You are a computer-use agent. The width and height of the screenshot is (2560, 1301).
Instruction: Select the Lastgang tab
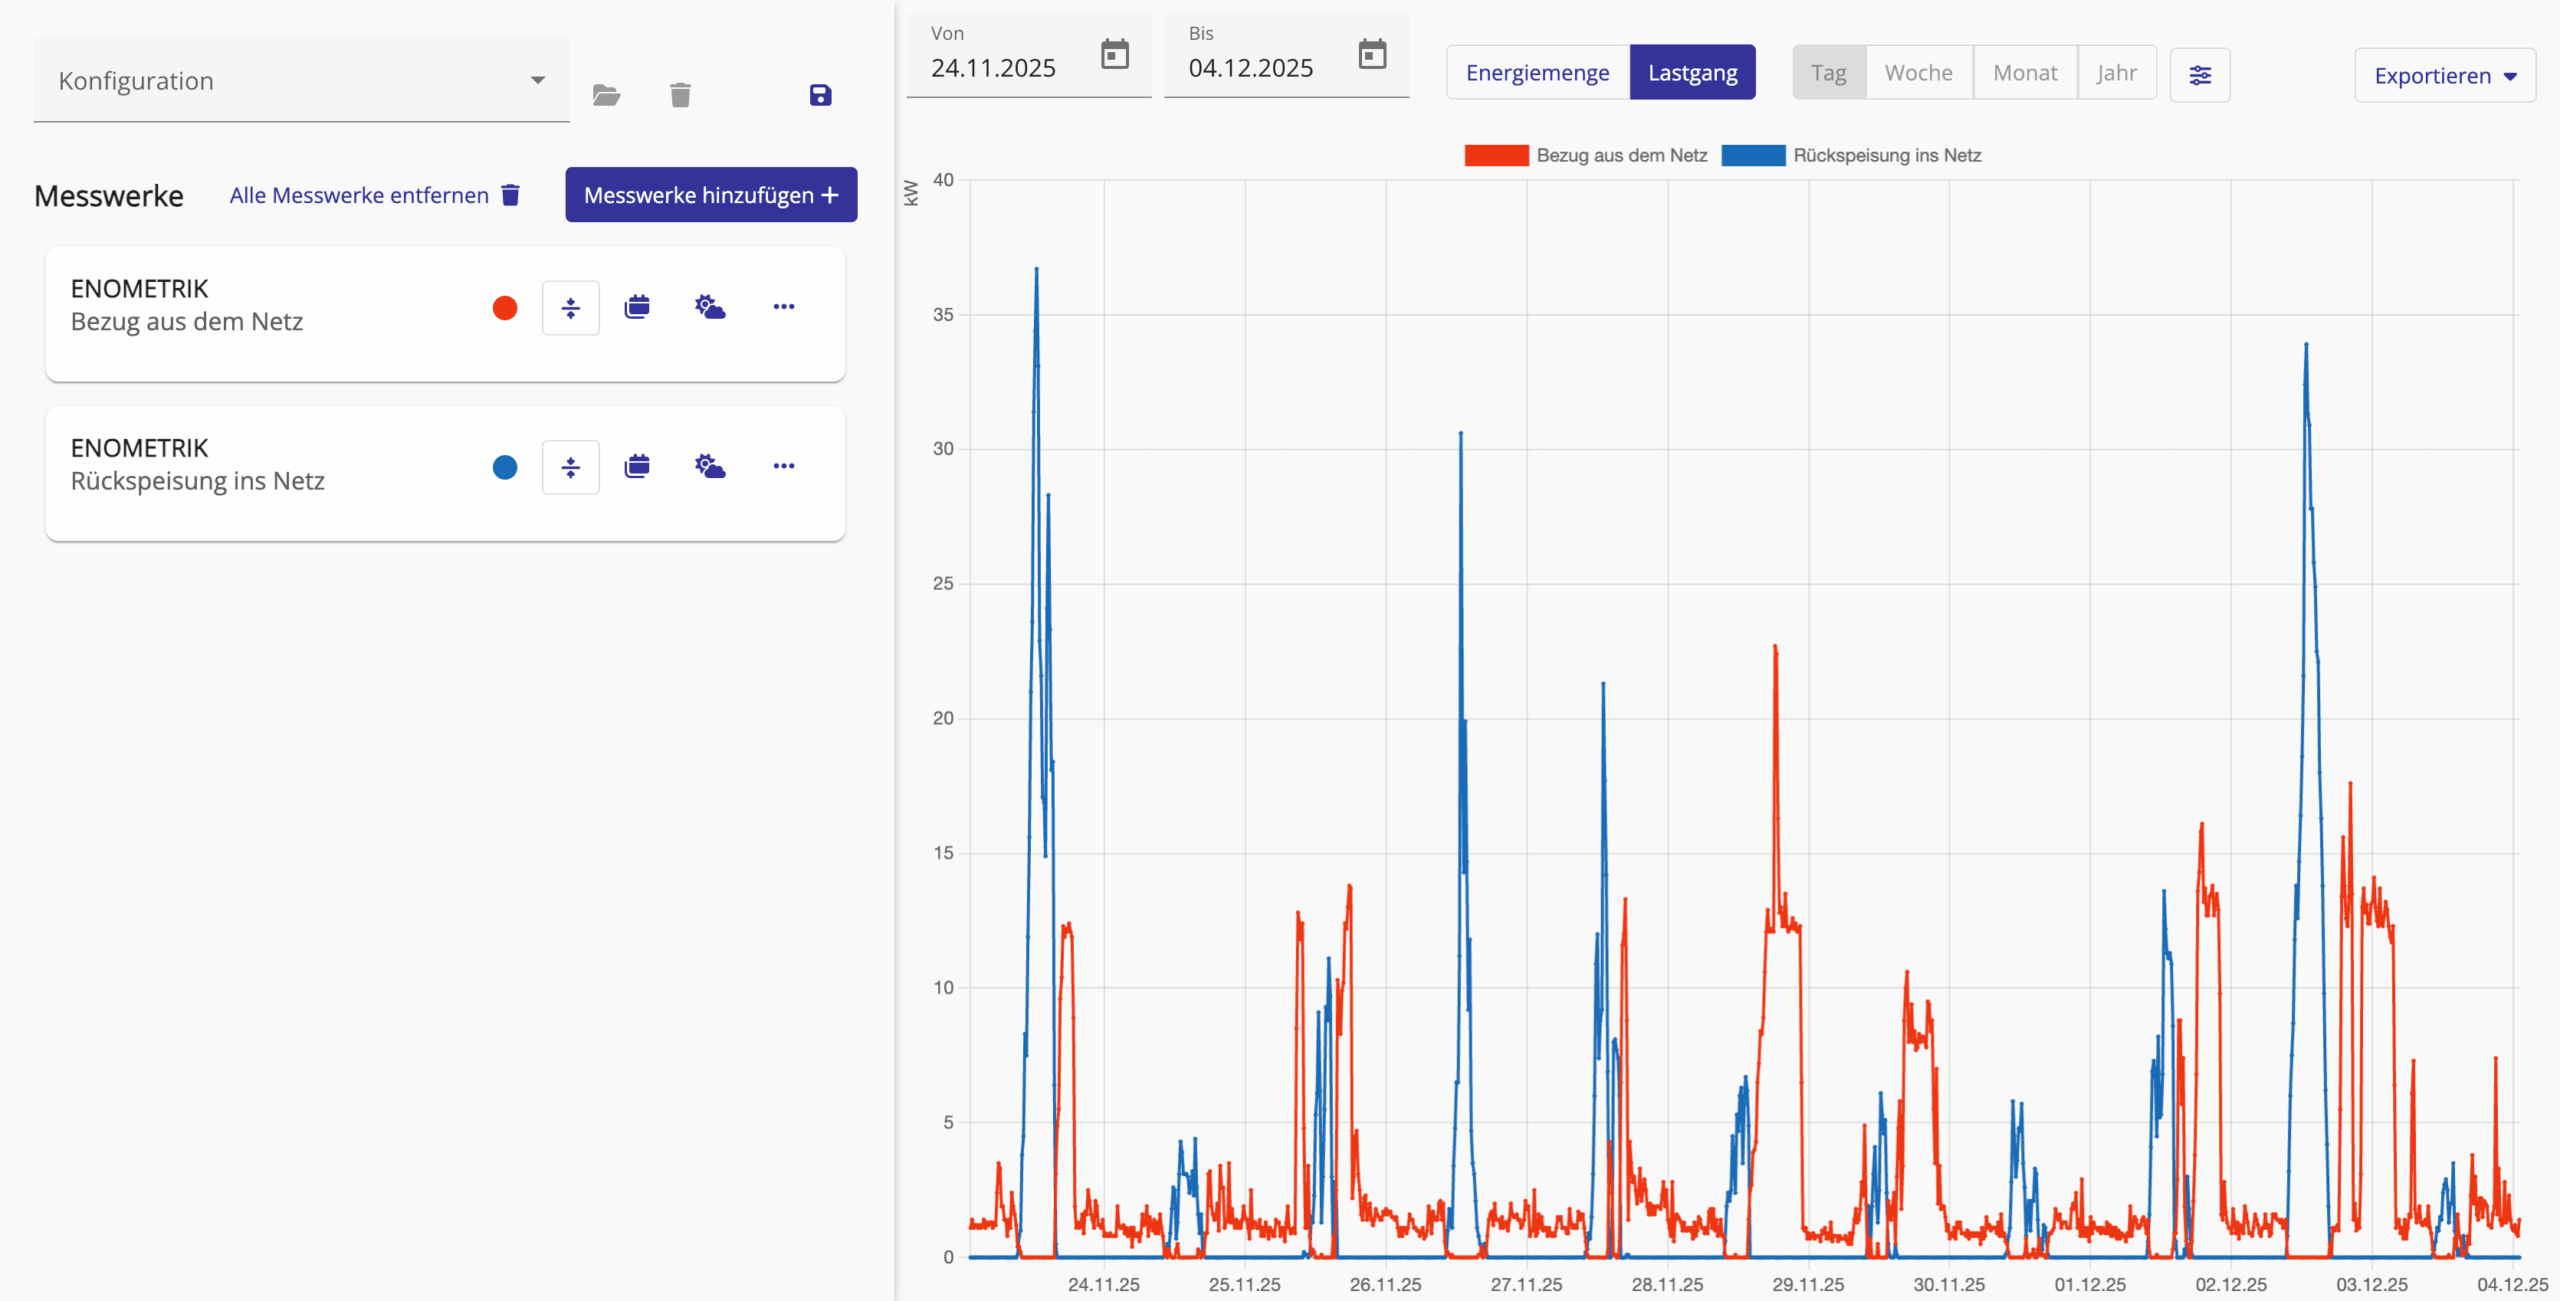(1692, 73)
